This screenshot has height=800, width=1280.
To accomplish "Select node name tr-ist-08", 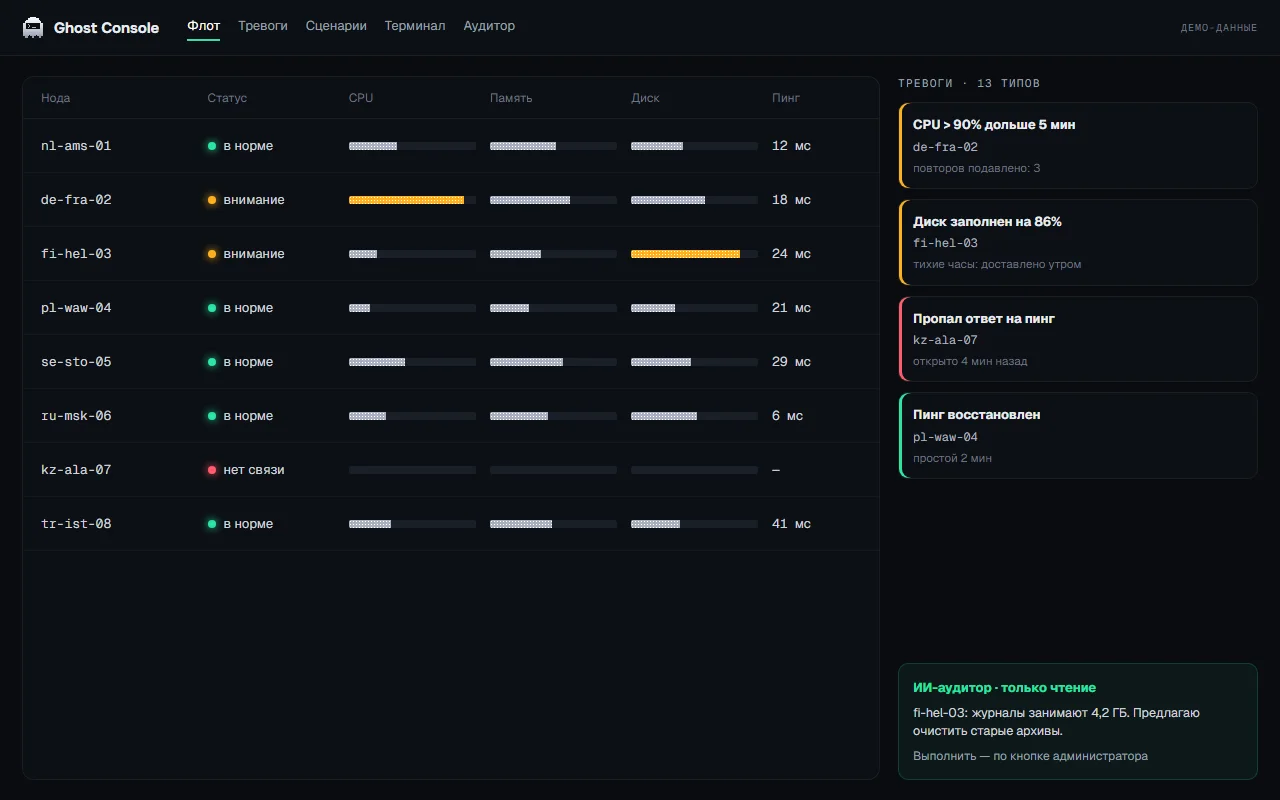I will [76, 524].
